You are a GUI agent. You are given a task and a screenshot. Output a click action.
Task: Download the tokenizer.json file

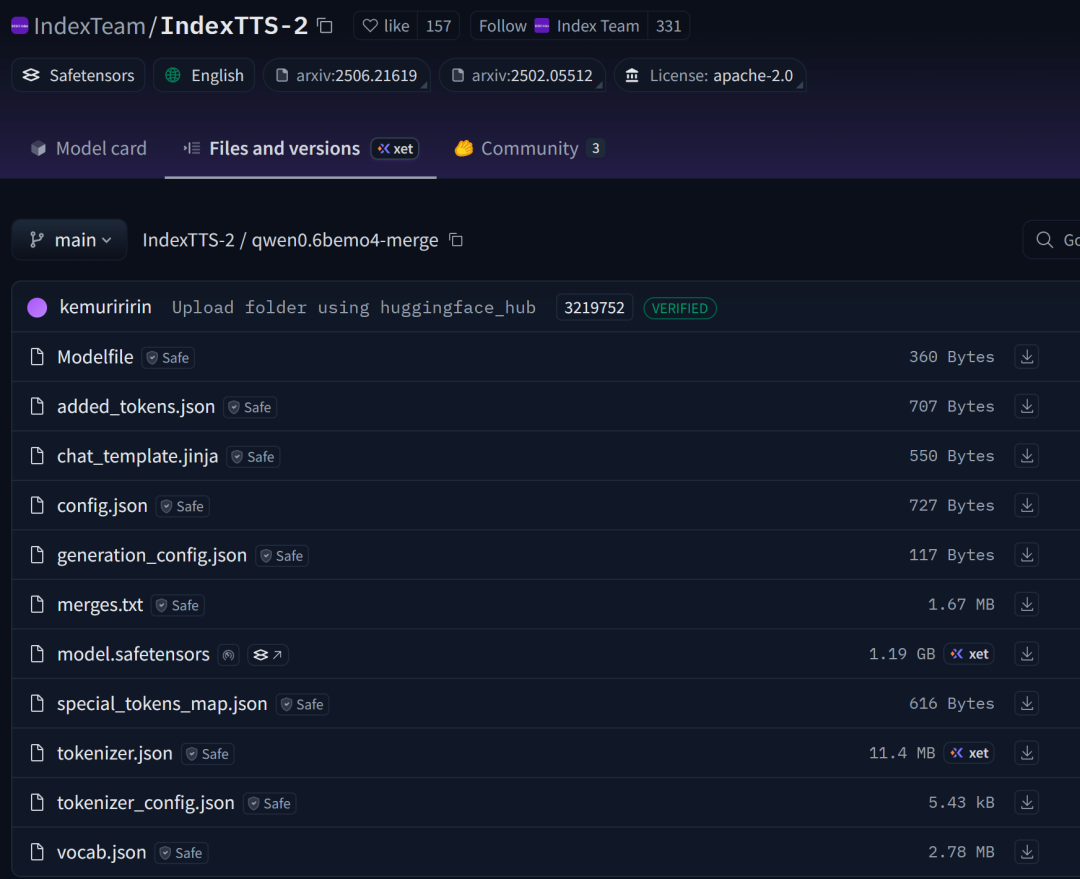coord(1026,753)
